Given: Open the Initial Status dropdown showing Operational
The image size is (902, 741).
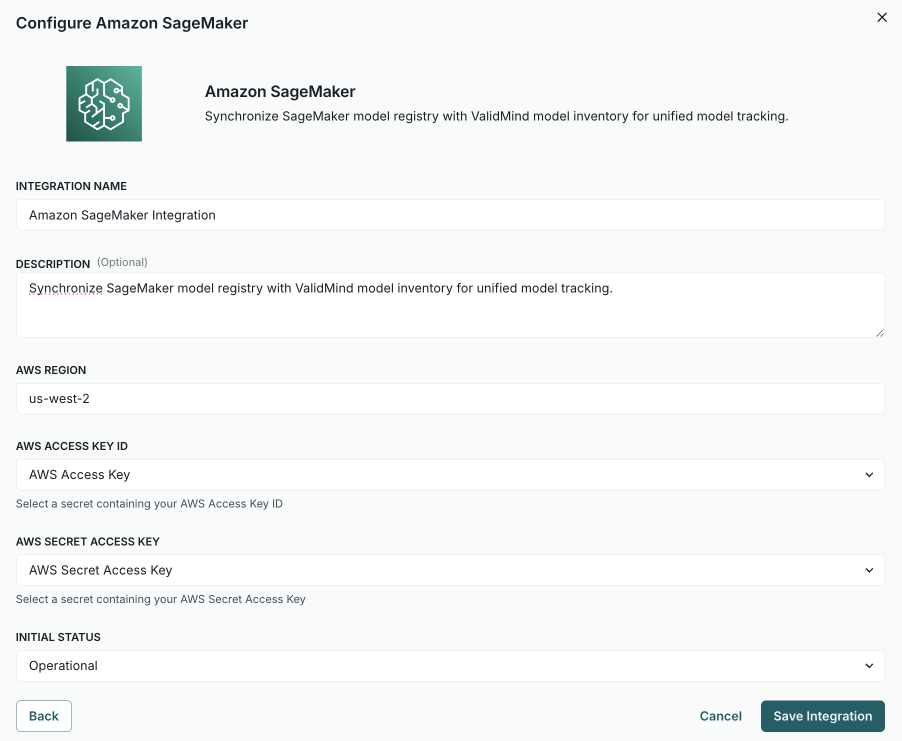Looking at the screenshot, I should (x=450, y=665).
